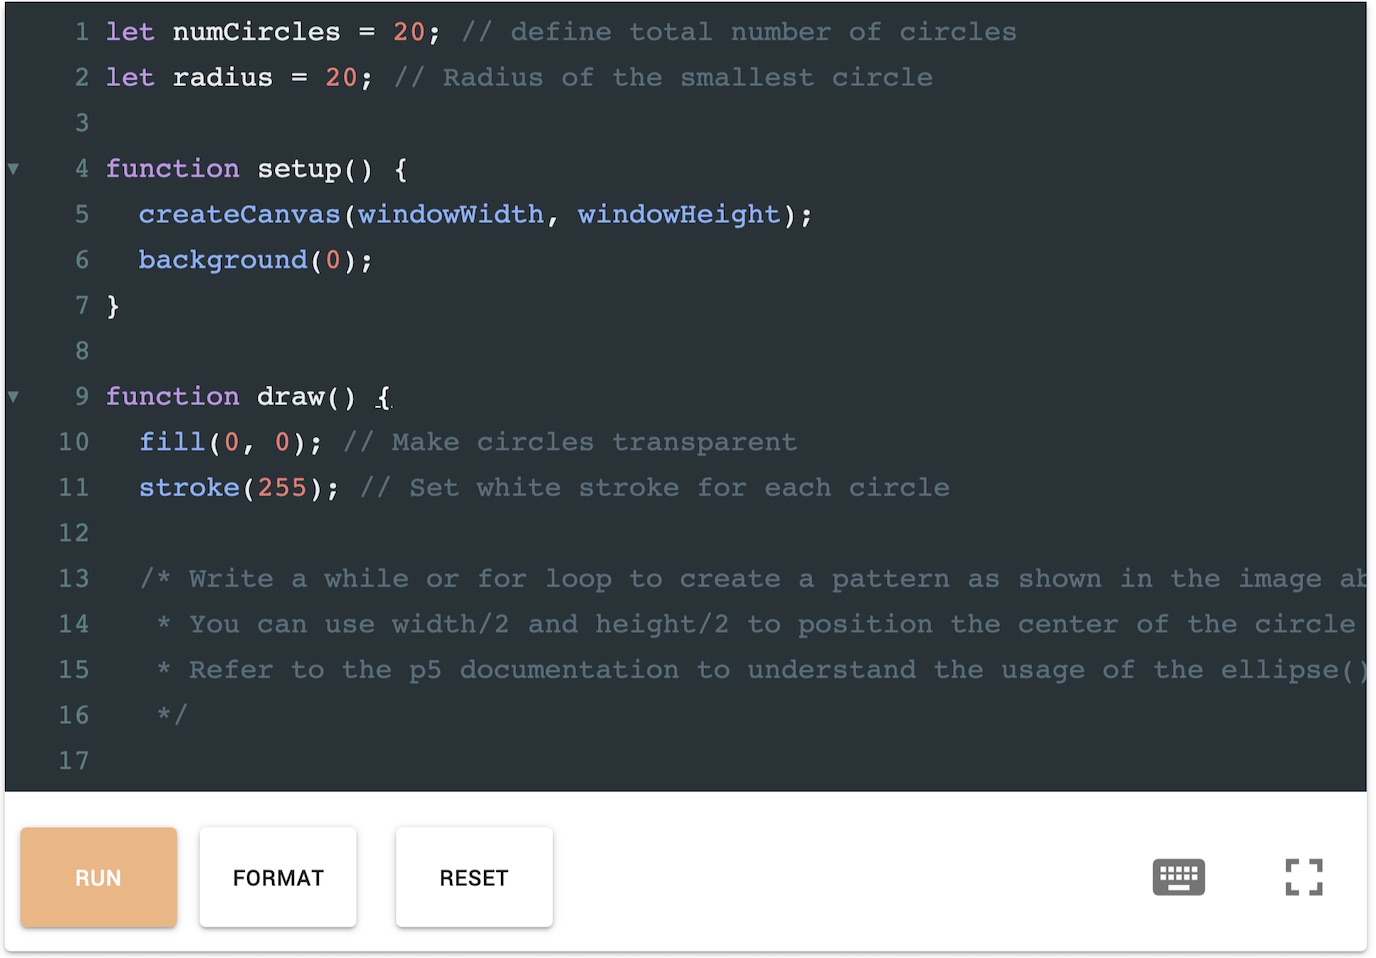Click windowHeight argument on line 5

pyautogui.click(x=679, y=214)
